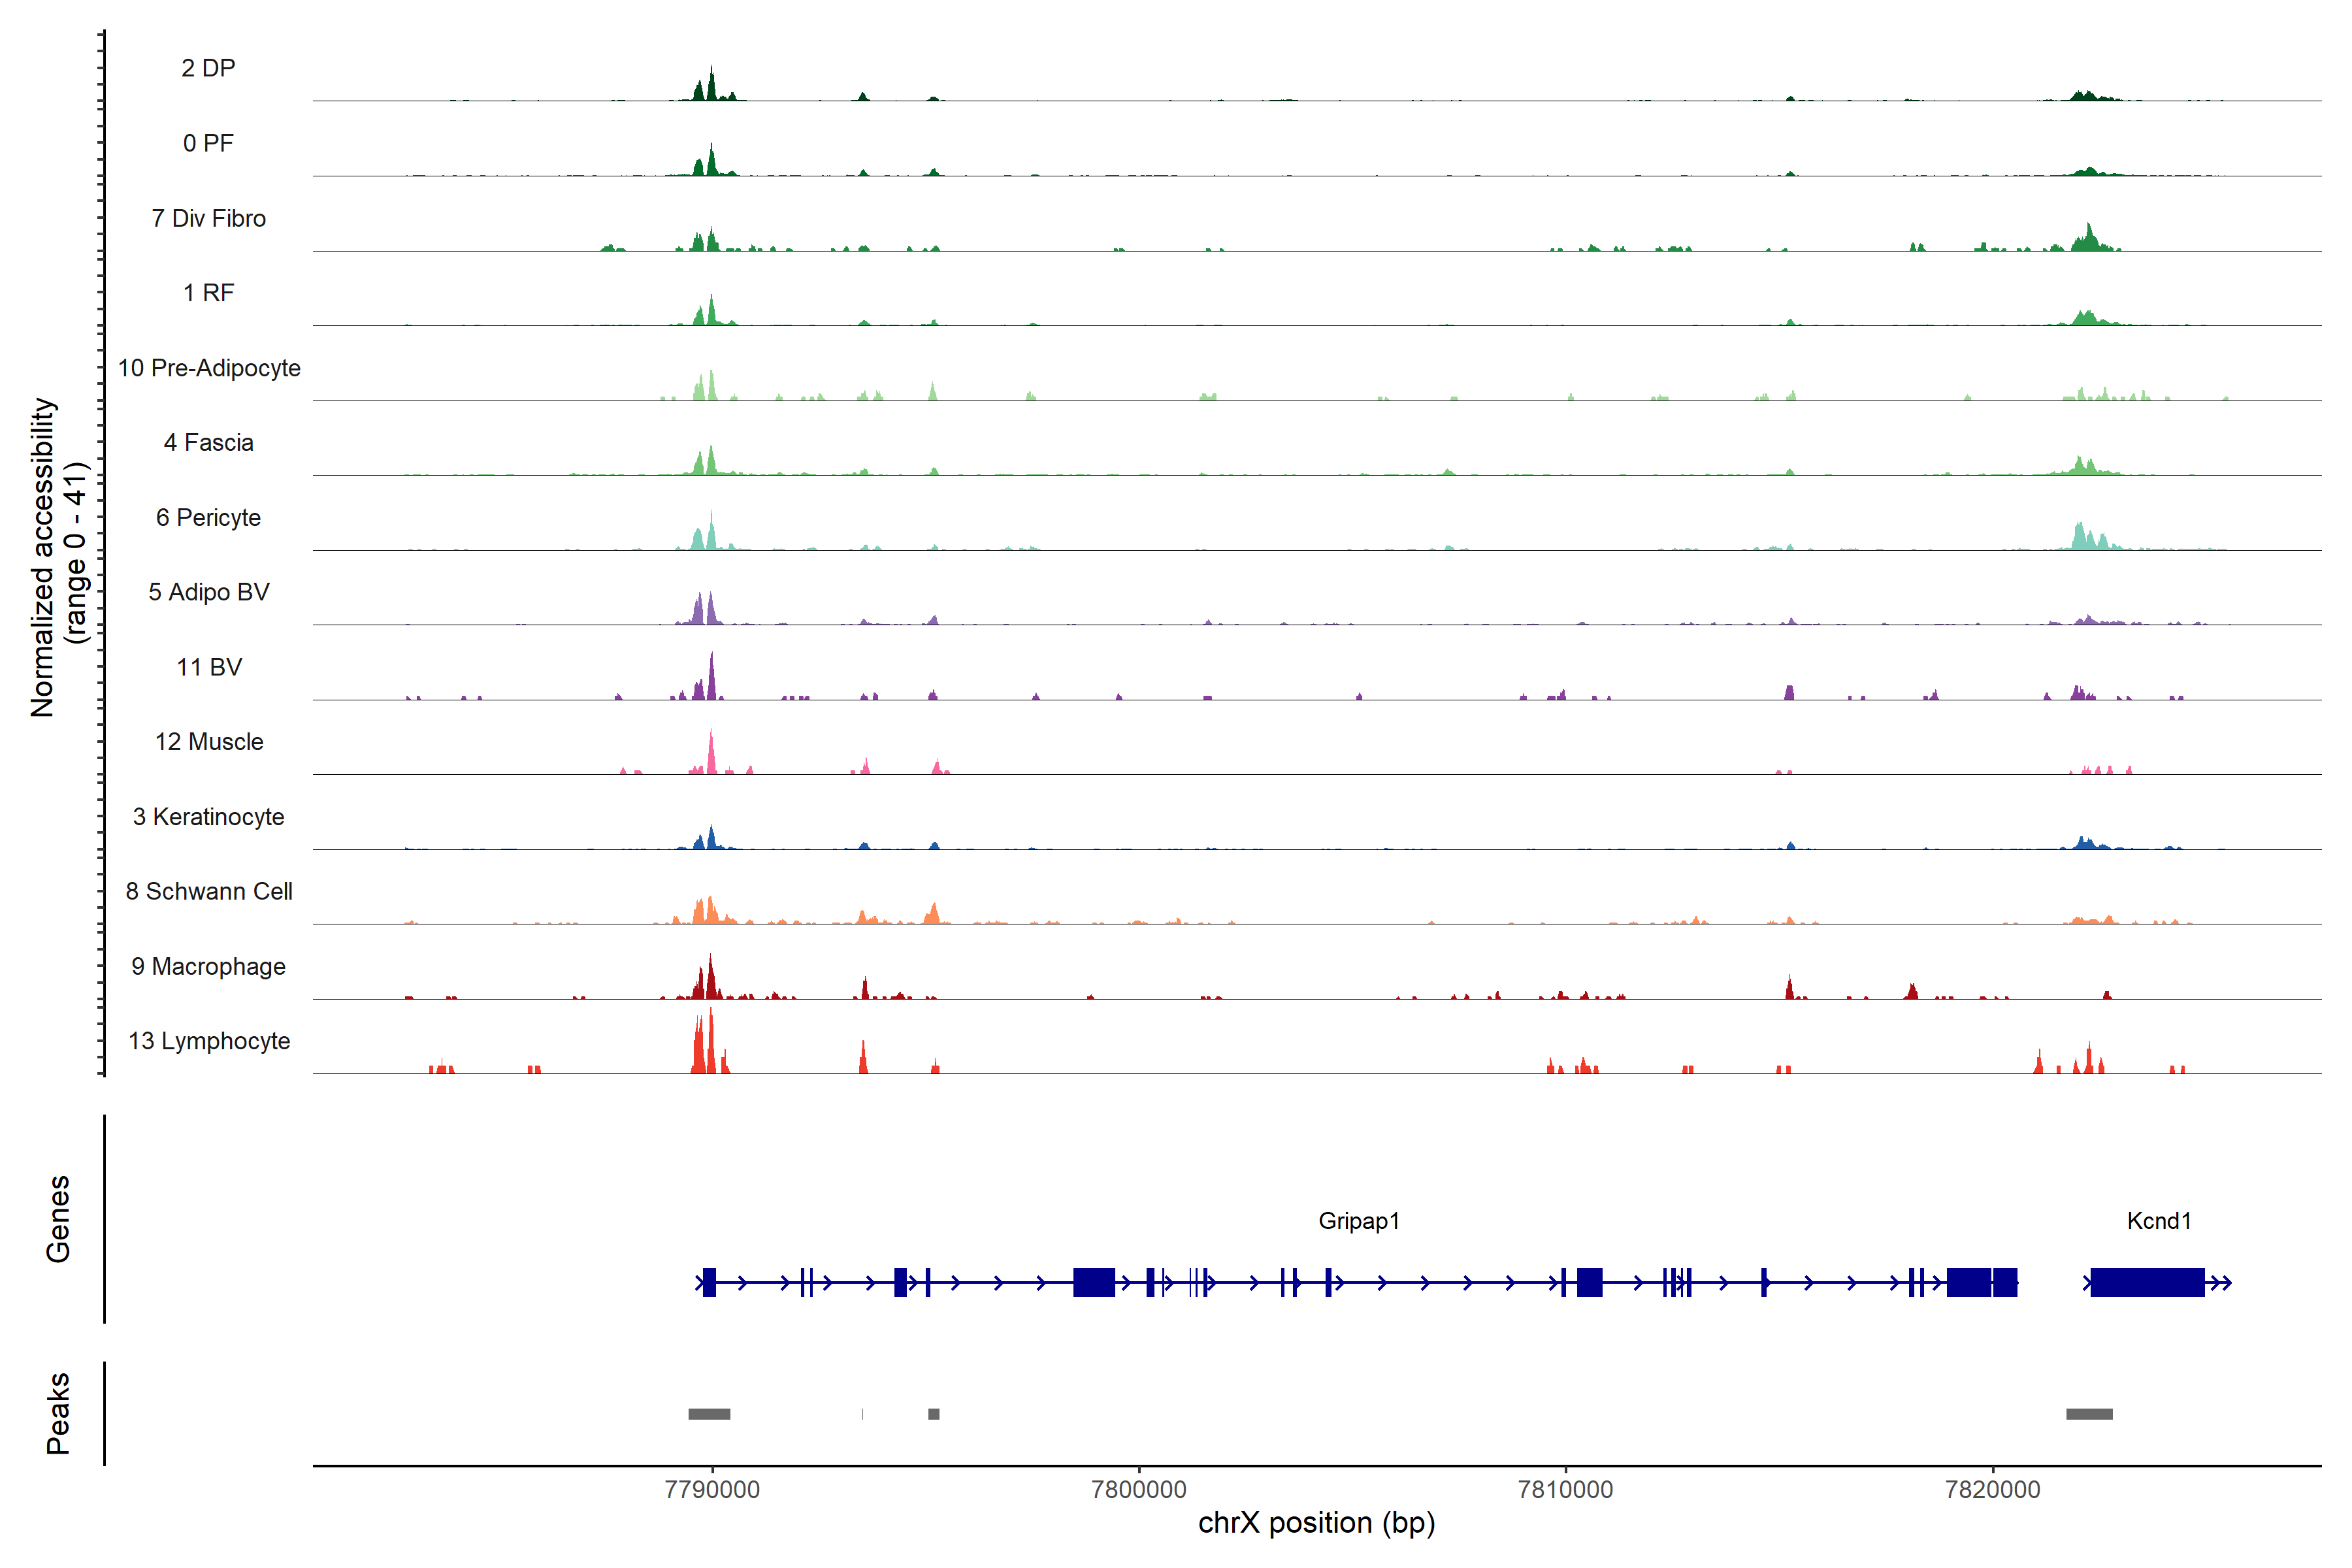Click the Peaks panel label
The width and height of the screenshot is (2352, 1568).
[58, 1413]
